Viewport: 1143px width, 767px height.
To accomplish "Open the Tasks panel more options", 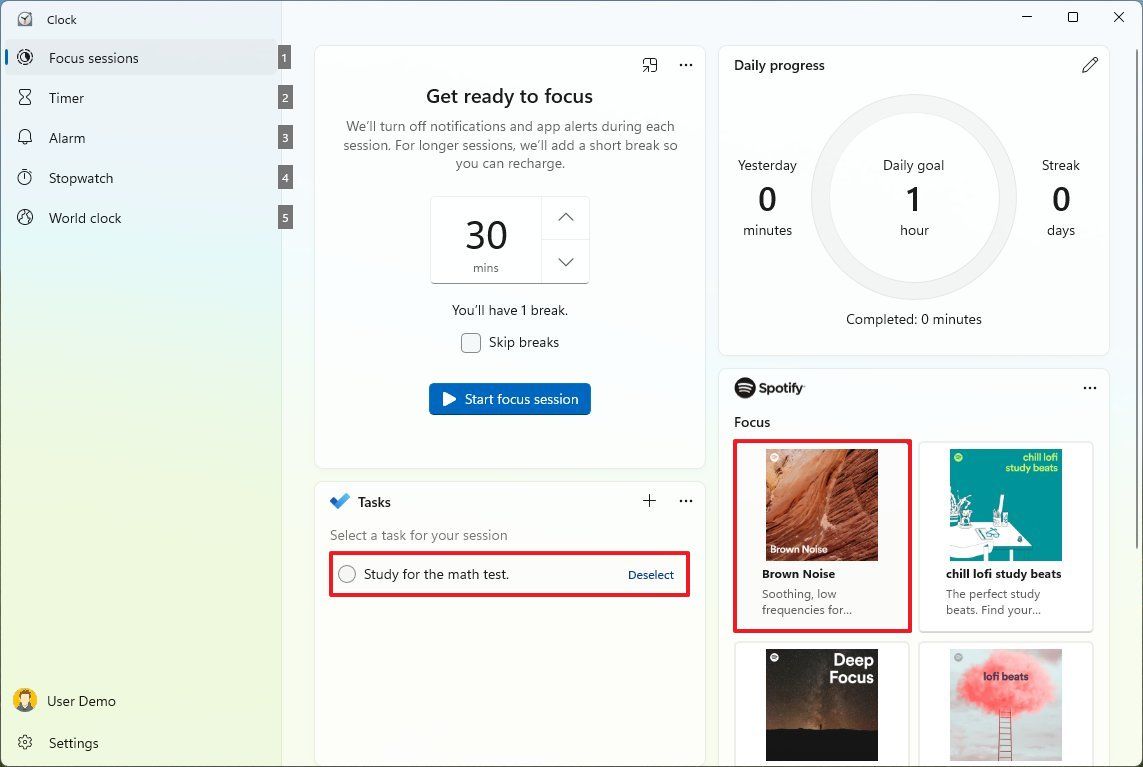I will (686, 501).
